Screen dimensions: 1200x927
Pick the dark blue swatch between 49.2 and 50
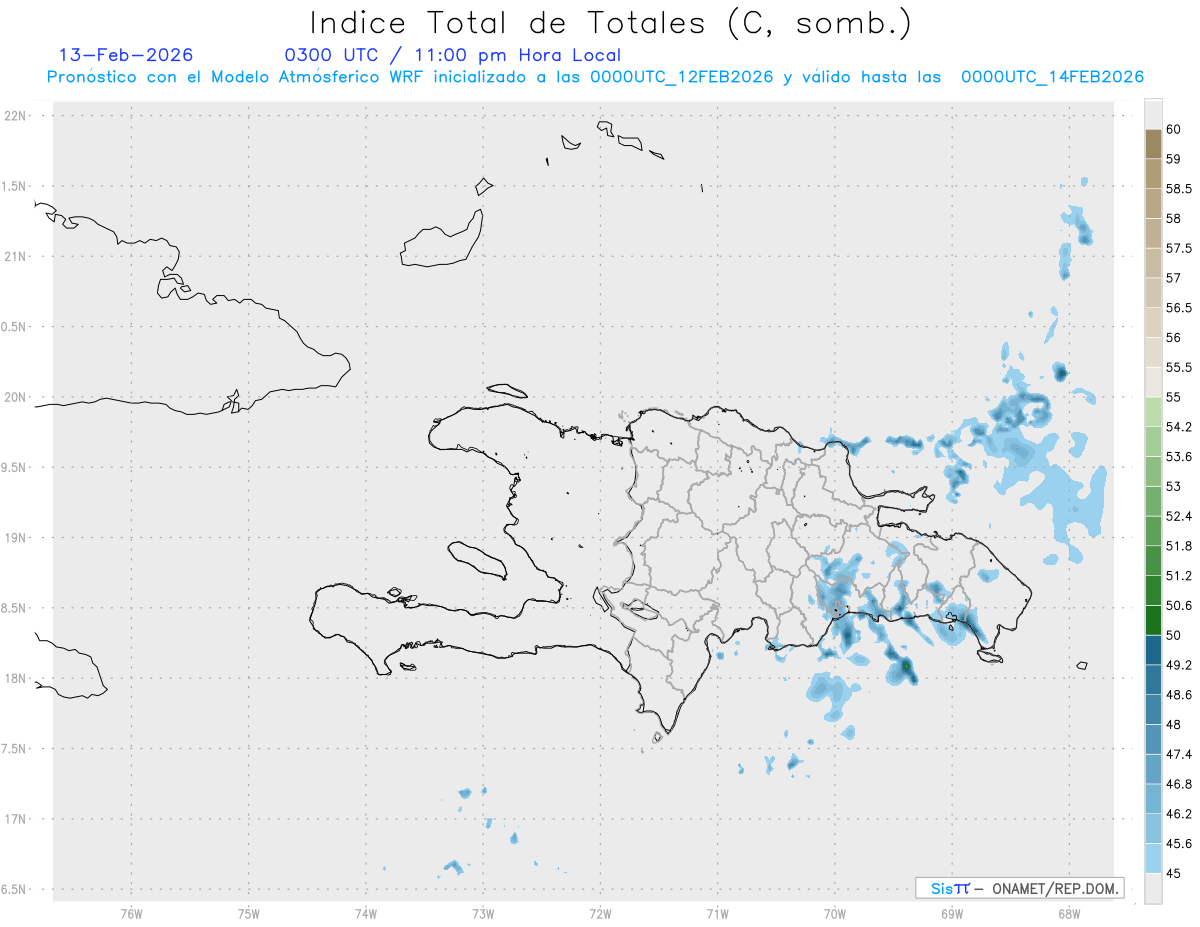point(1153,650)
